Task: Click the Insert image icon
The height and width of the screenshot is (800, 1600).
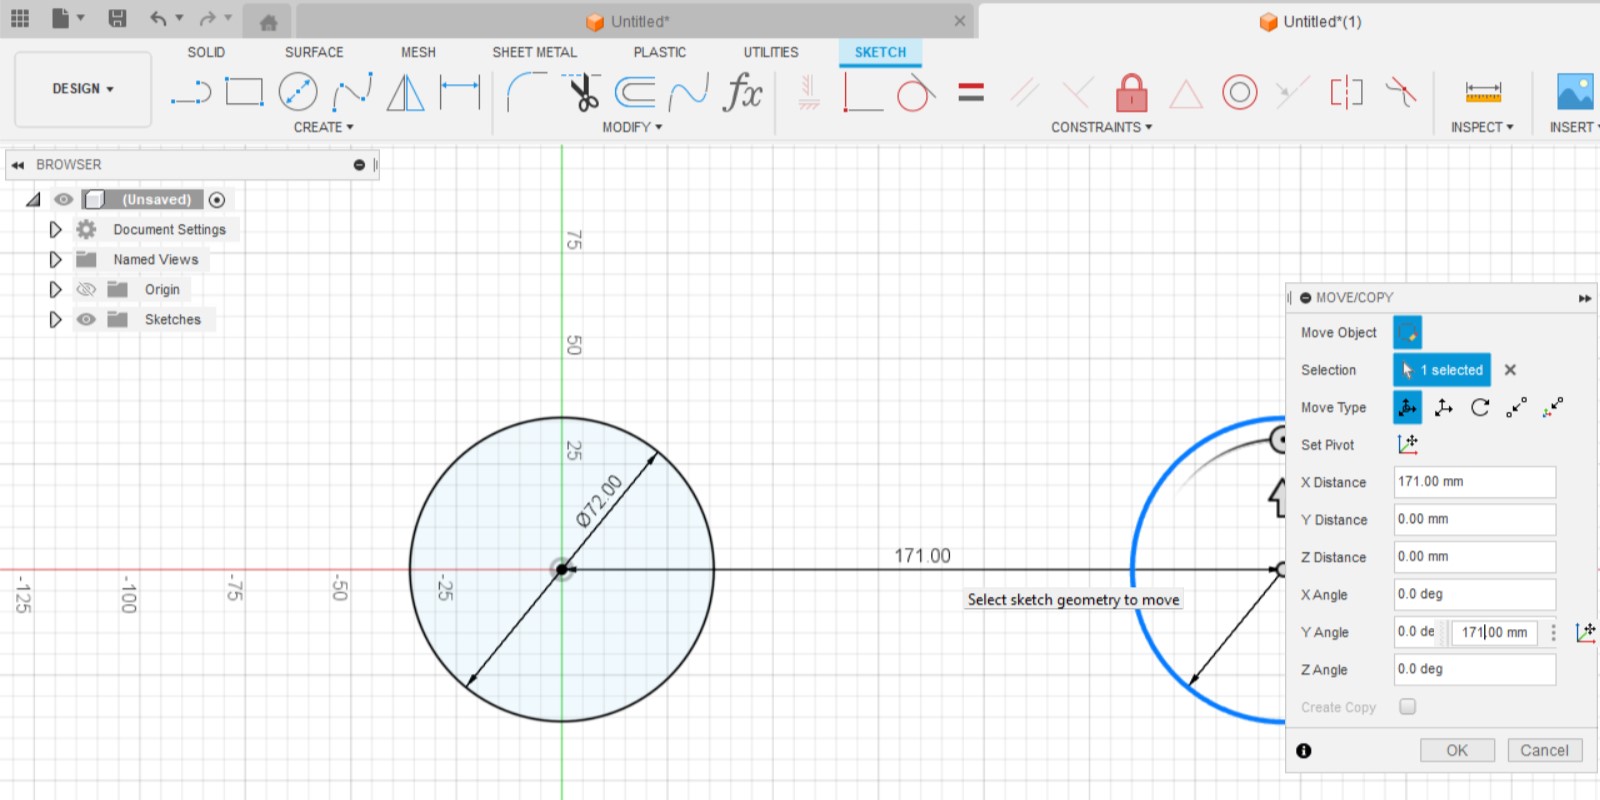Action: [1575, 92]
